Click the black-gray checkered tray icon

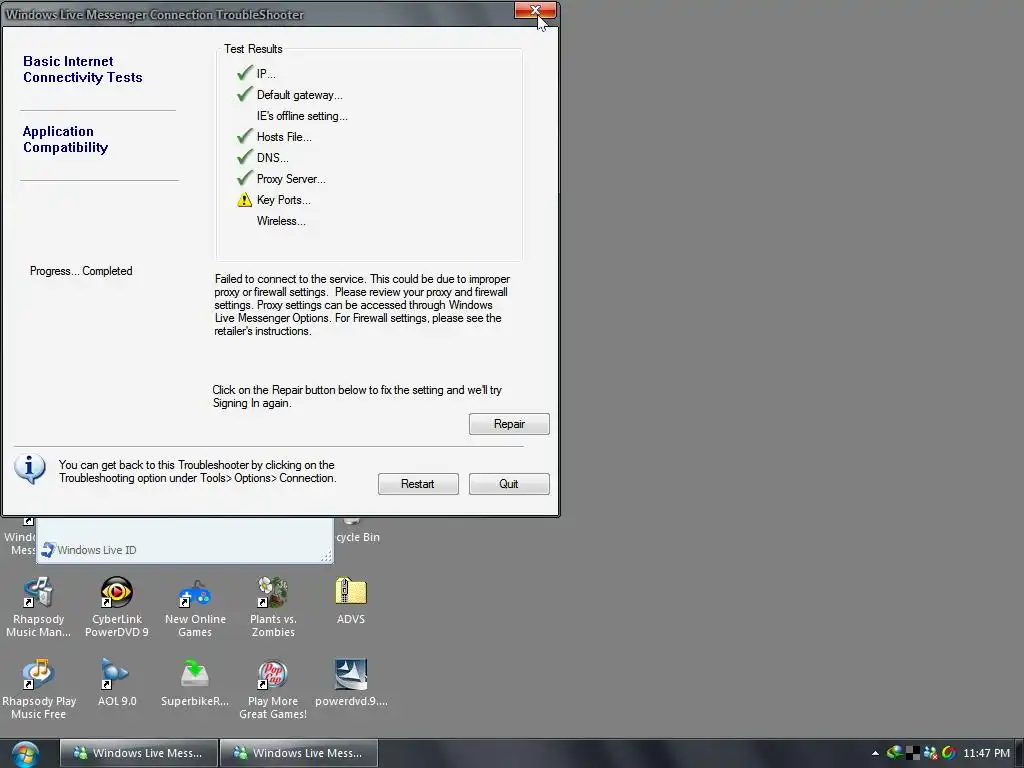point(912,753)
